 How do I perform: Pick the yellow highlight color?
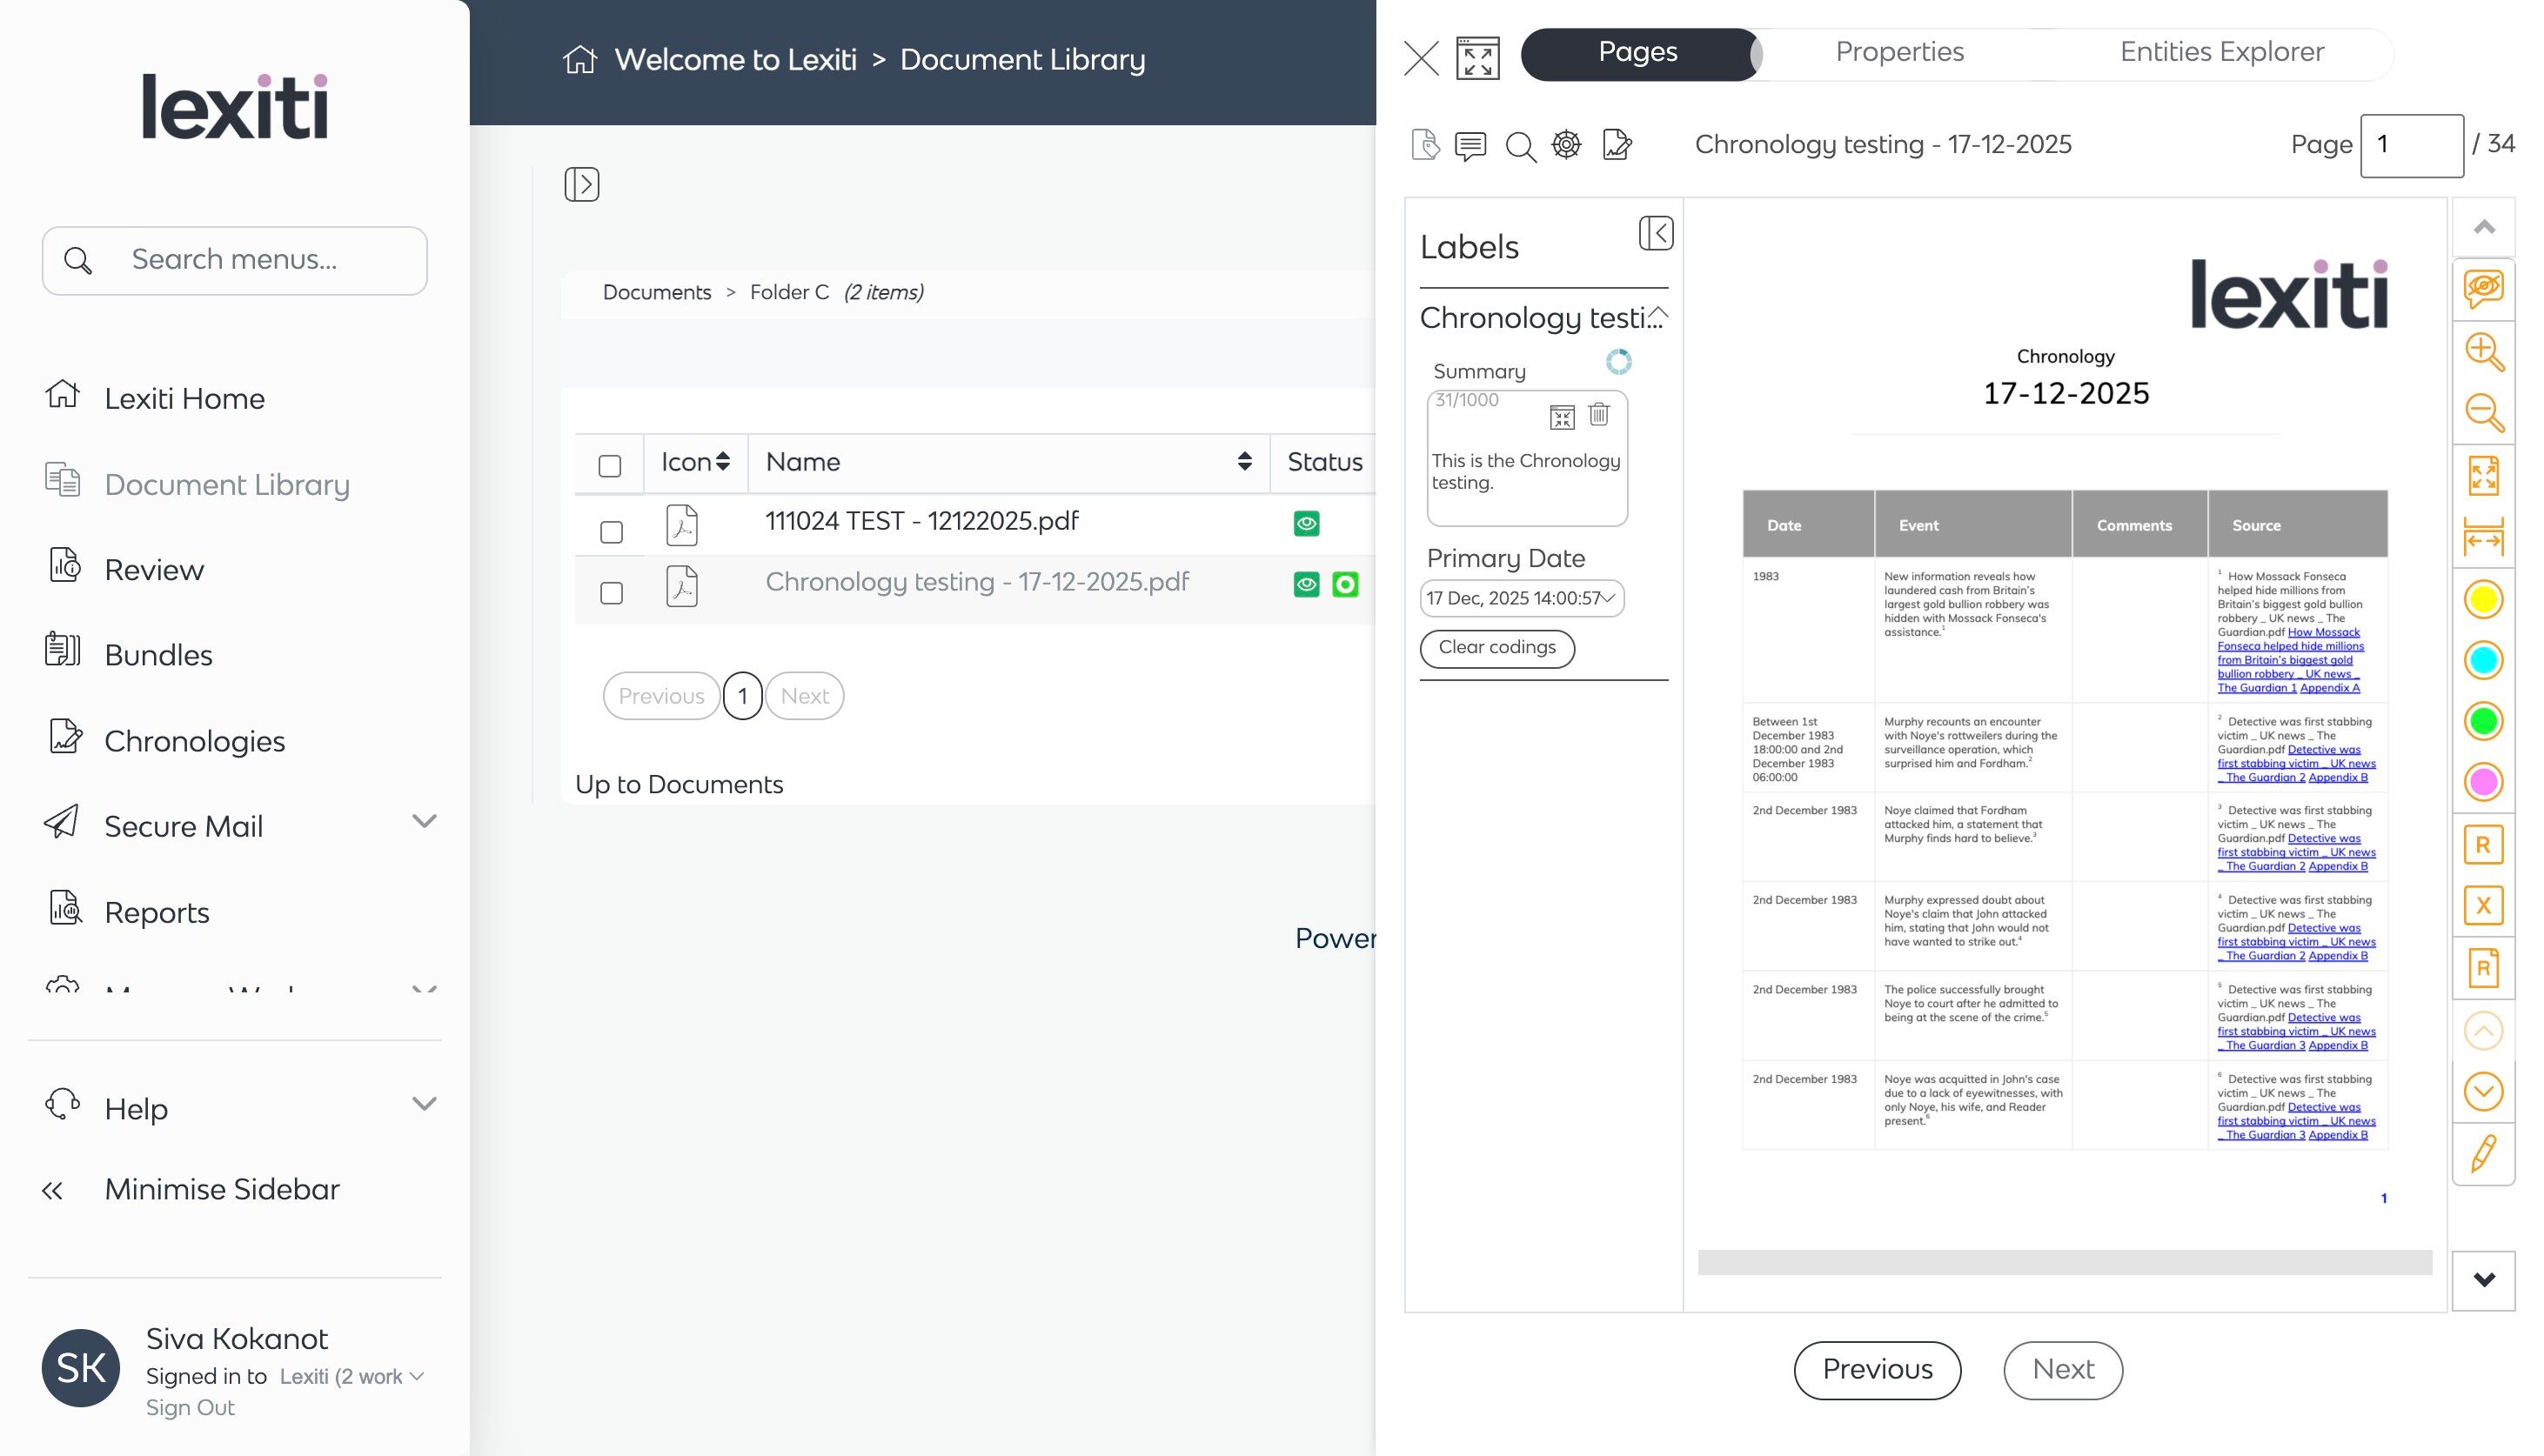click(2483, 600)
